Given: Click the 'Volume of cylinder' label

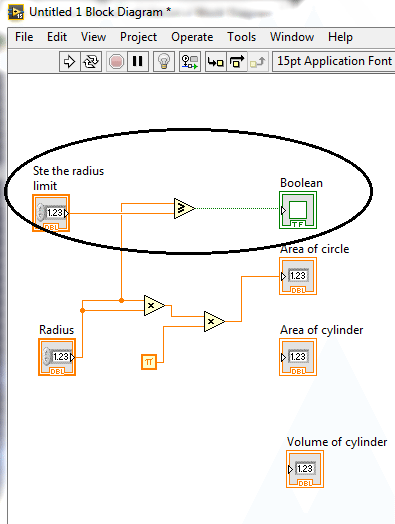Looking at the screenshot, I should pyautogui.click(x=337, y=442).
